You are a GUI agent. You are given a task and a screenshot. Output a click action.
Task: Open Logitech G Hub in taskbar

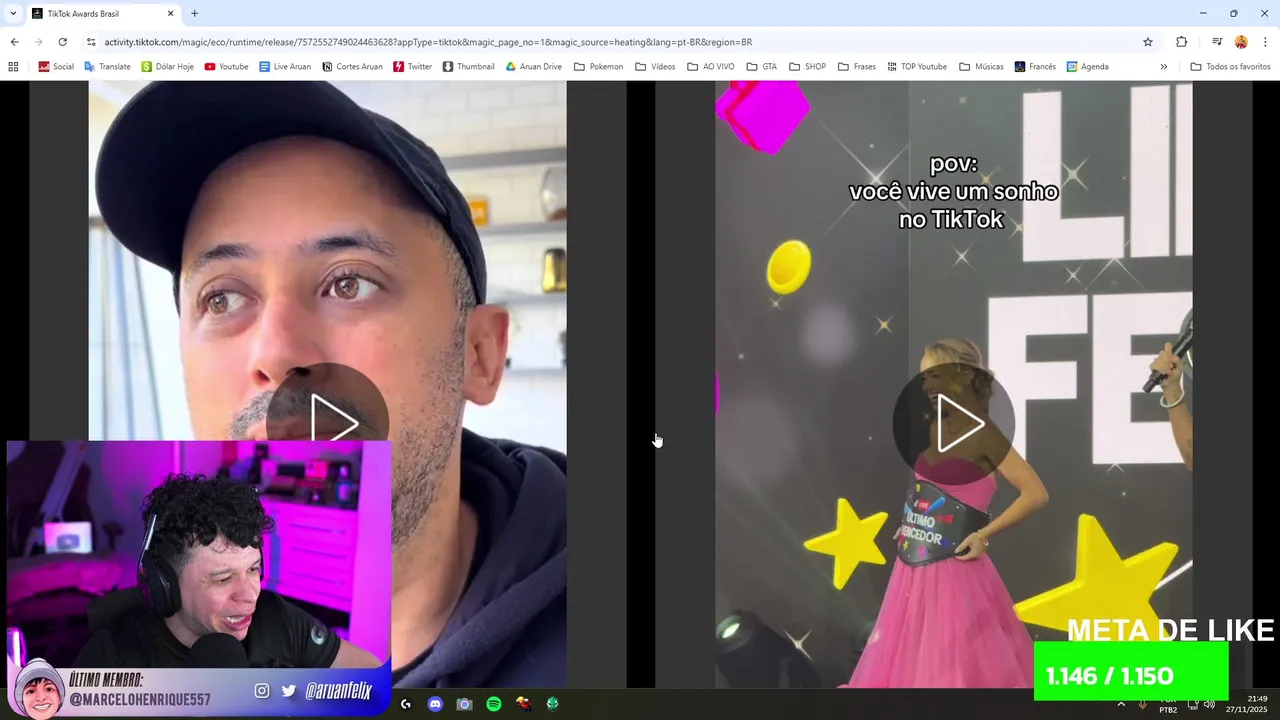pyautogui.click(x=405, y=704)
